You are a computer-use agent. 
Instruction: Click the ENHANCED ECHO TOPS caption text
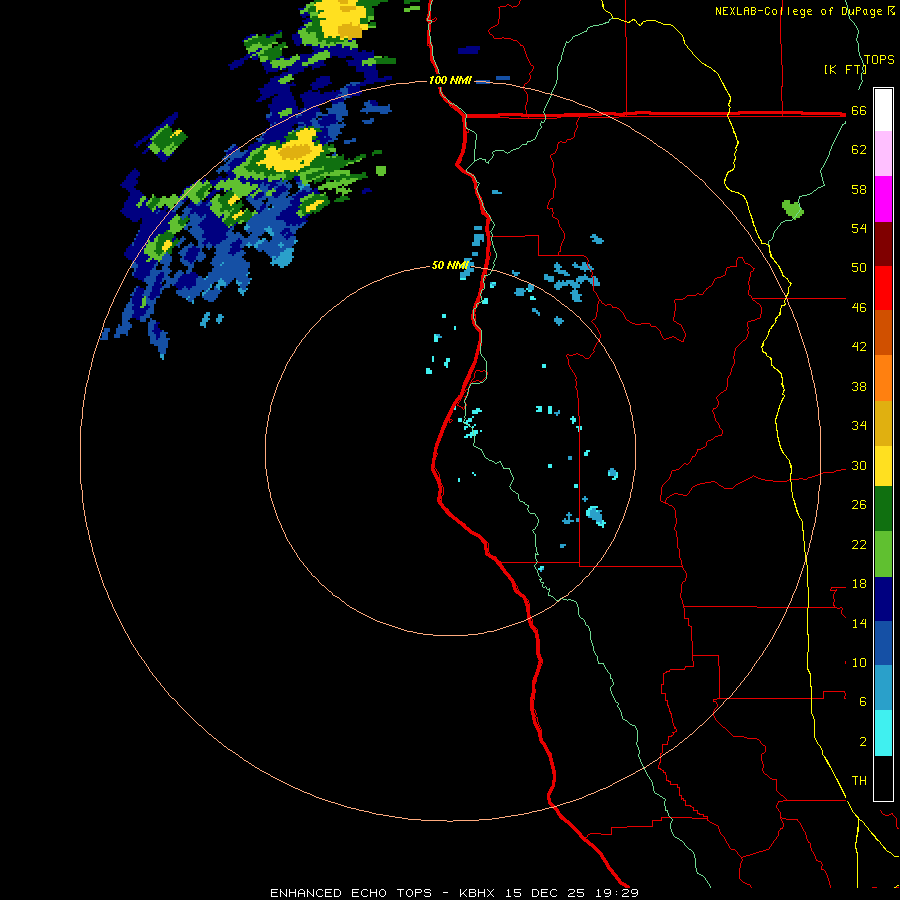351,893
